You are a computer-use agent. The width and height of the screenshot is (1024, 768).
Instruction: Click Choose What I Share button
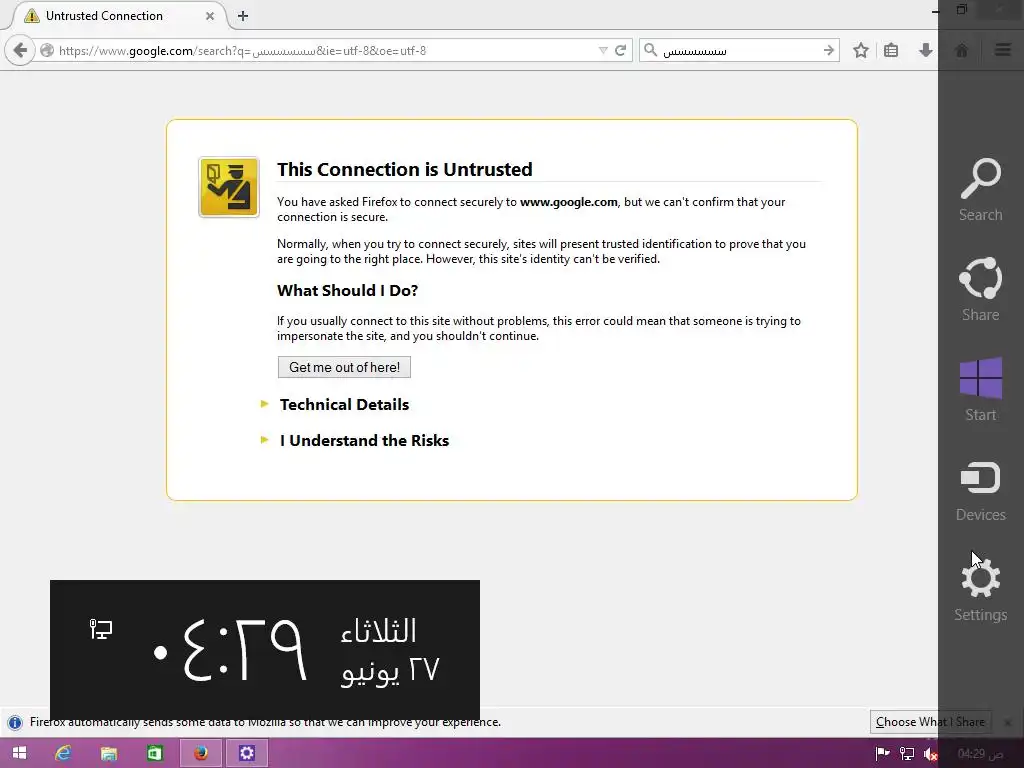[x=930, y=722]
